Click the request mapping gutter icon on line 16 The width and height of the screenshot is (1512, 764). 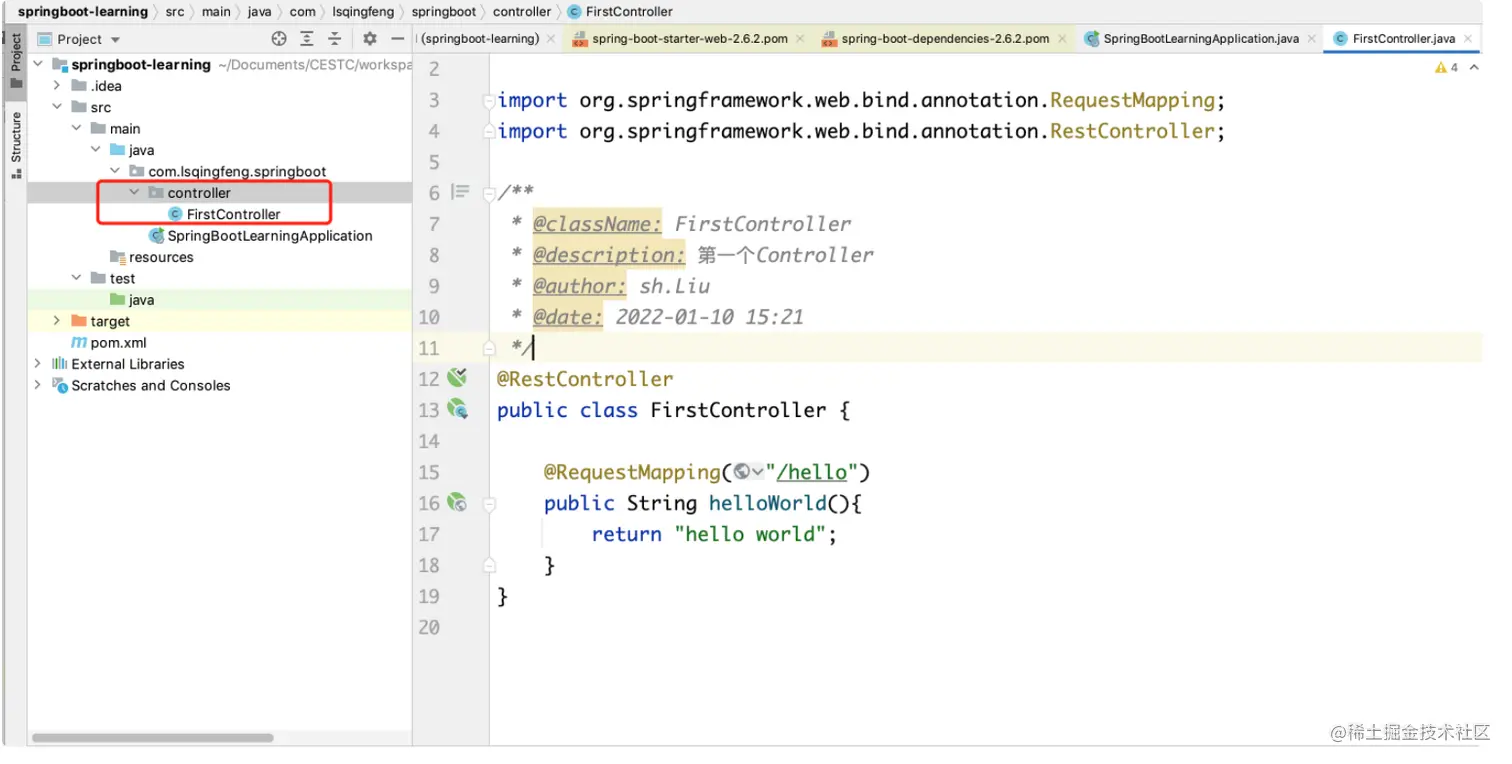tap(457, 502)
